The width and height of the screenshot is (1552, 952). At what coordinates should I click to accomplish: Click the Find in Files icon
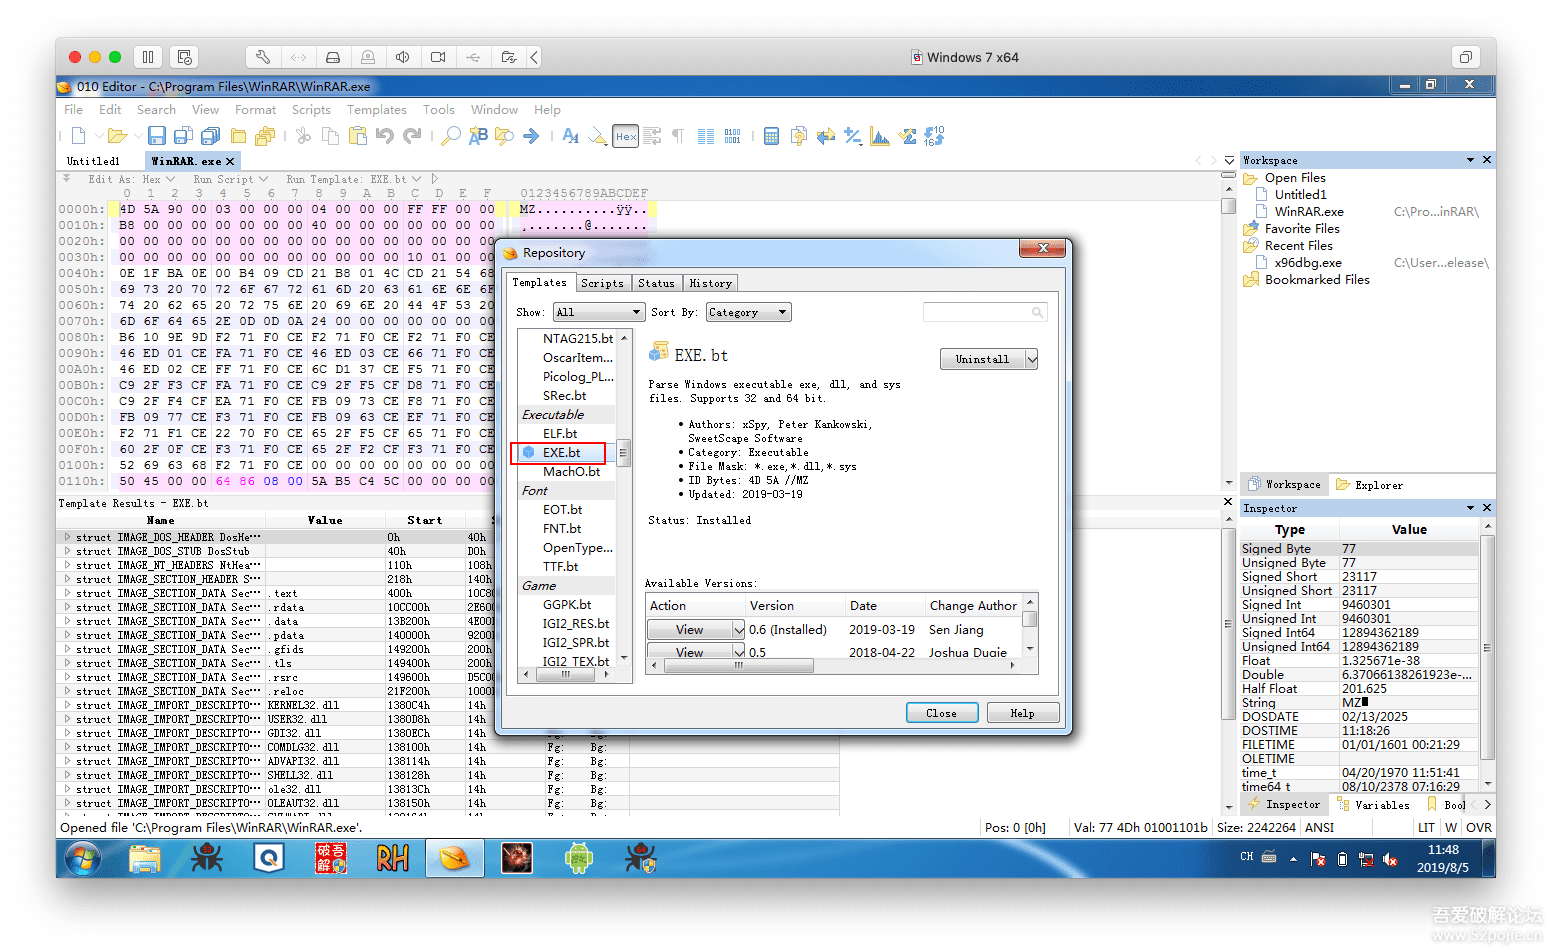click(x=504, y=136)
